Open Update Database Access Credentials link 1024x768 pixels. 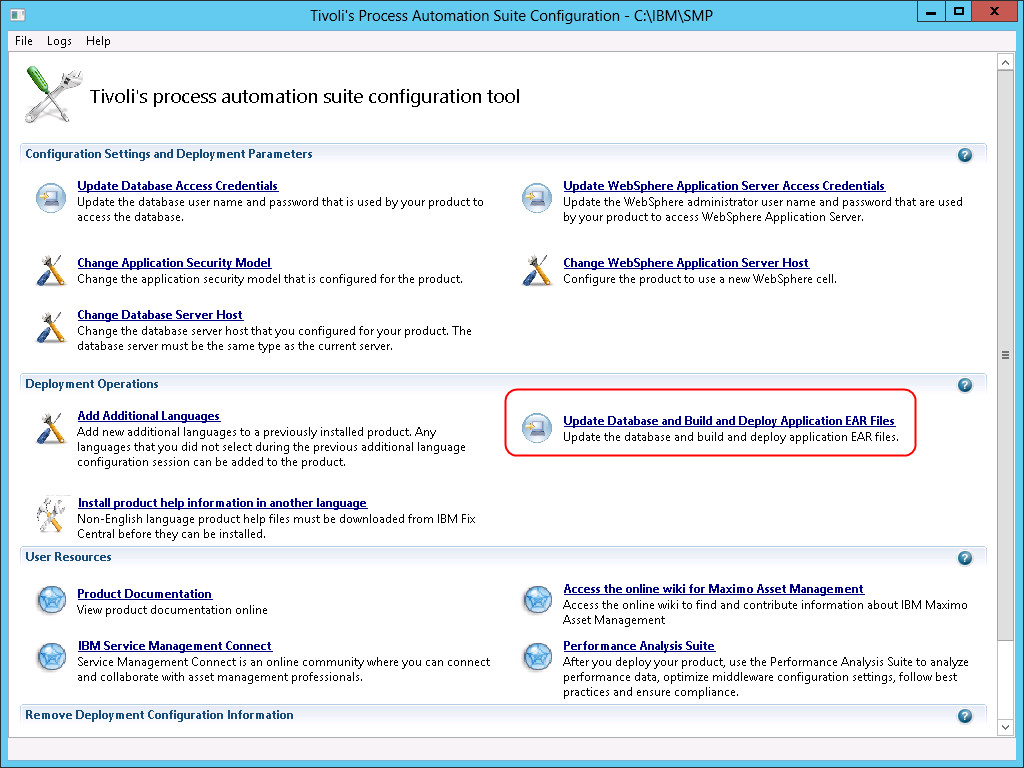click(x=178, y=186)
